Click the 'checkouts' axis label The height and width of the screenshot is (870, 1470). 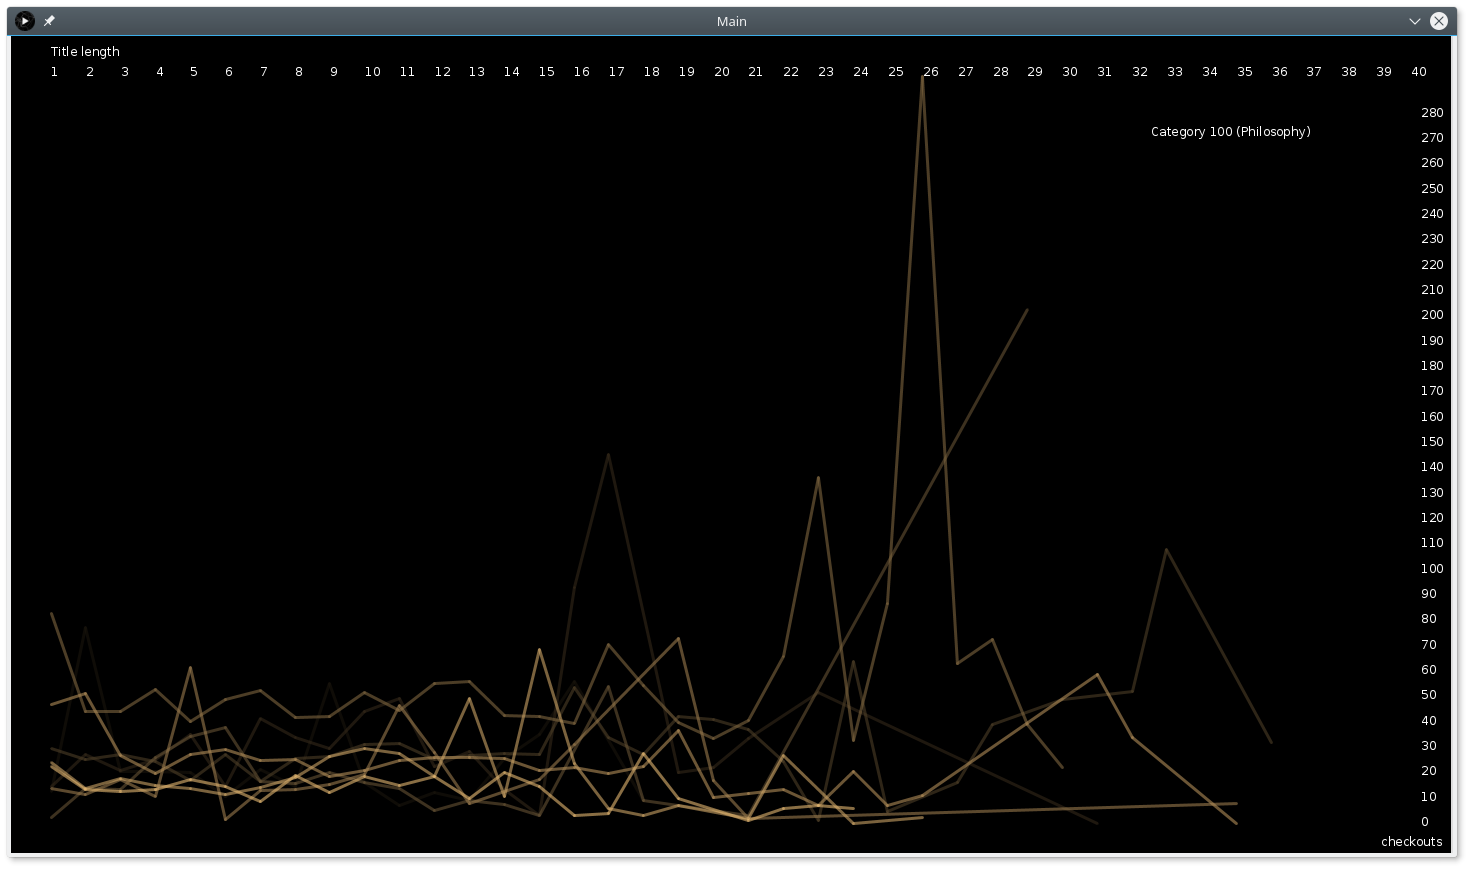(x=1411, y=842)
